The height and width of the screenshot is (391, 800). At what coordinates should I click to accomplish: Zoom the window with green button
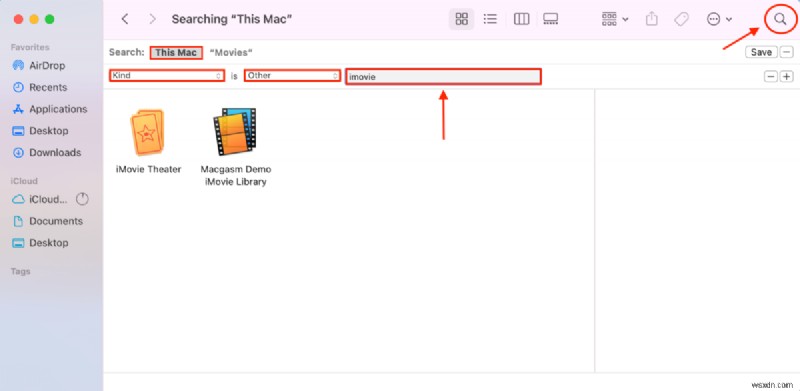click(49, 19)
